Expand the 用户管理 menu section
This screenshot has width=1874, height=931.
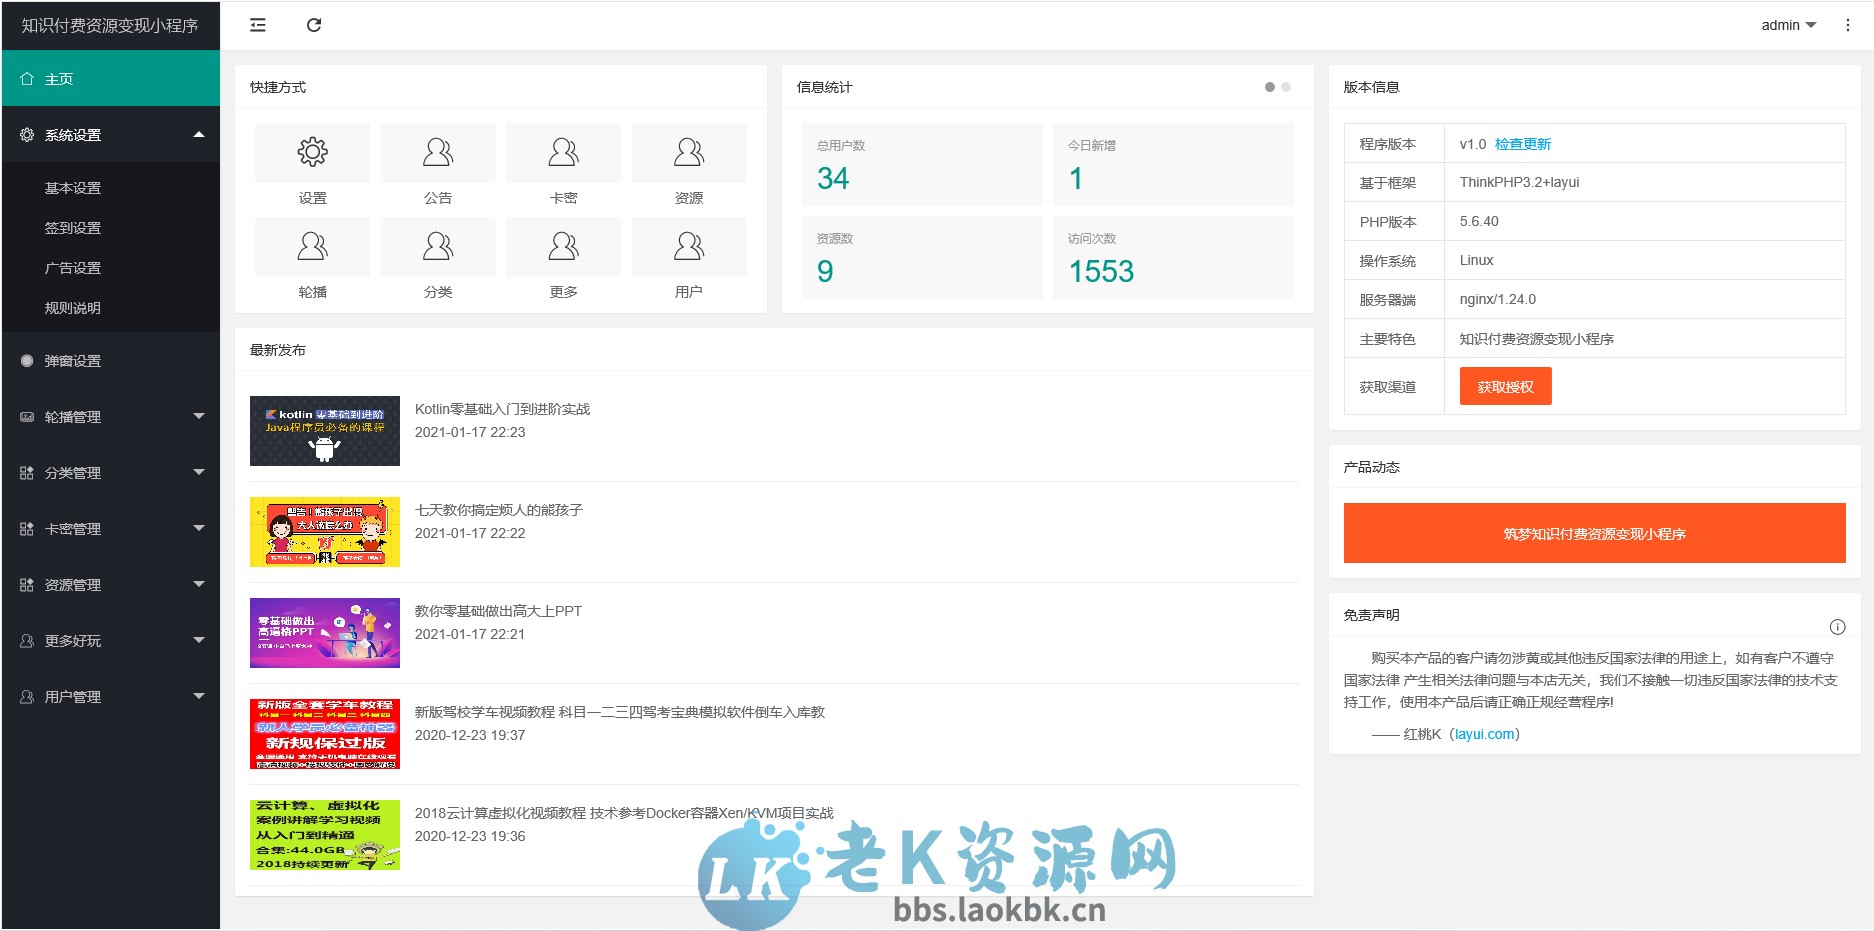coord(110,696)
